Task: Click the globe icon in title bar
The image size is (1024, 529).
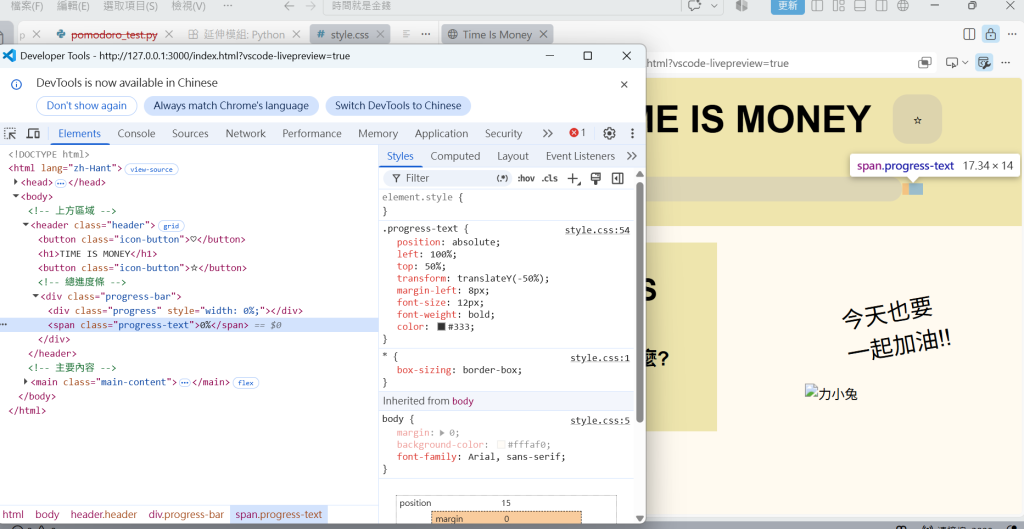Action: pos(903,6)
